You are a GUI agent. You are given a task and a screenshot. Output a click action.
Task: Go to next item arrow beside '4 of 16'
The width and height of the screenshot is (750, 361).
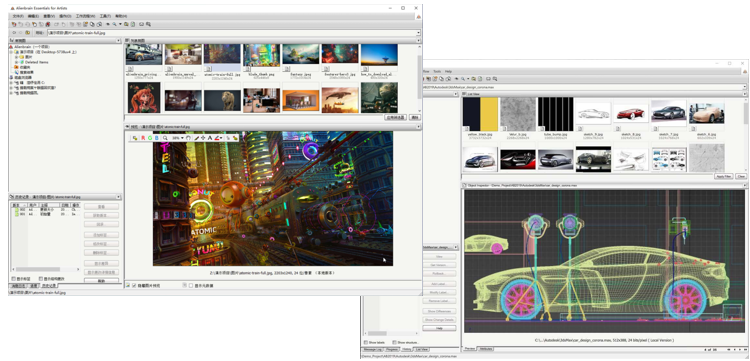(740, 350)
